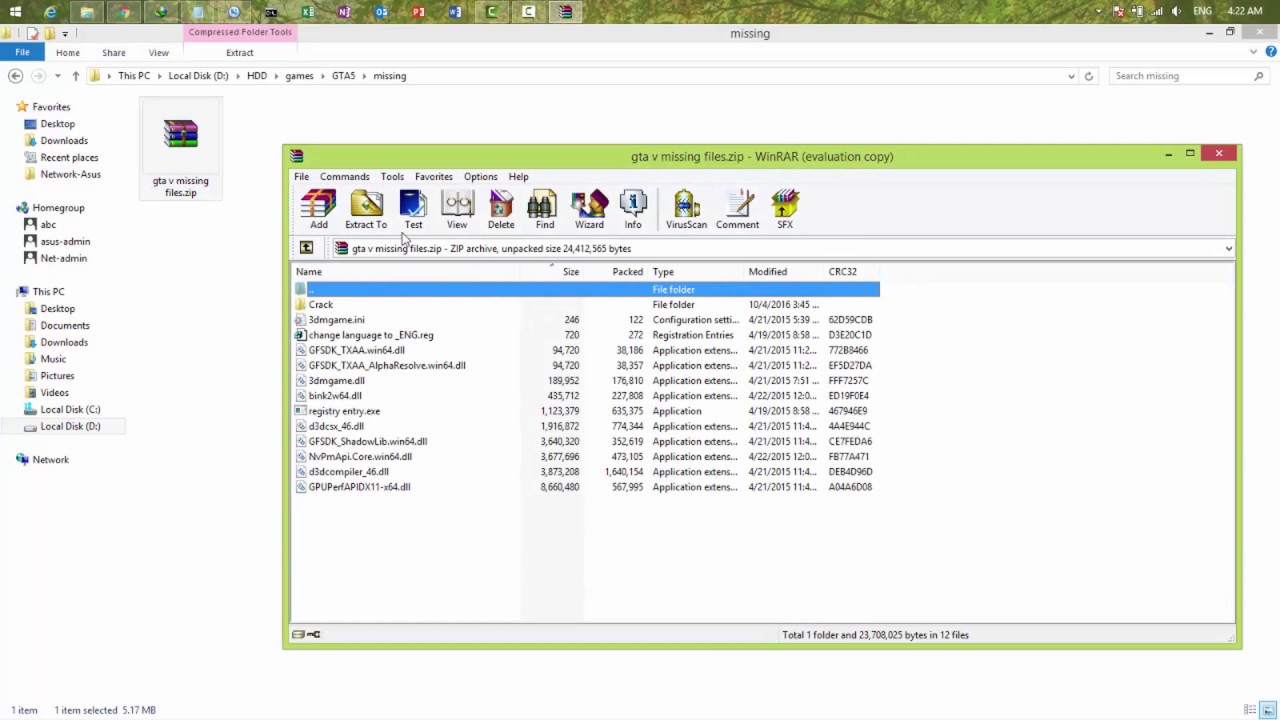
Task: Open WinRAR Options menu
Action: pos(480,177)
